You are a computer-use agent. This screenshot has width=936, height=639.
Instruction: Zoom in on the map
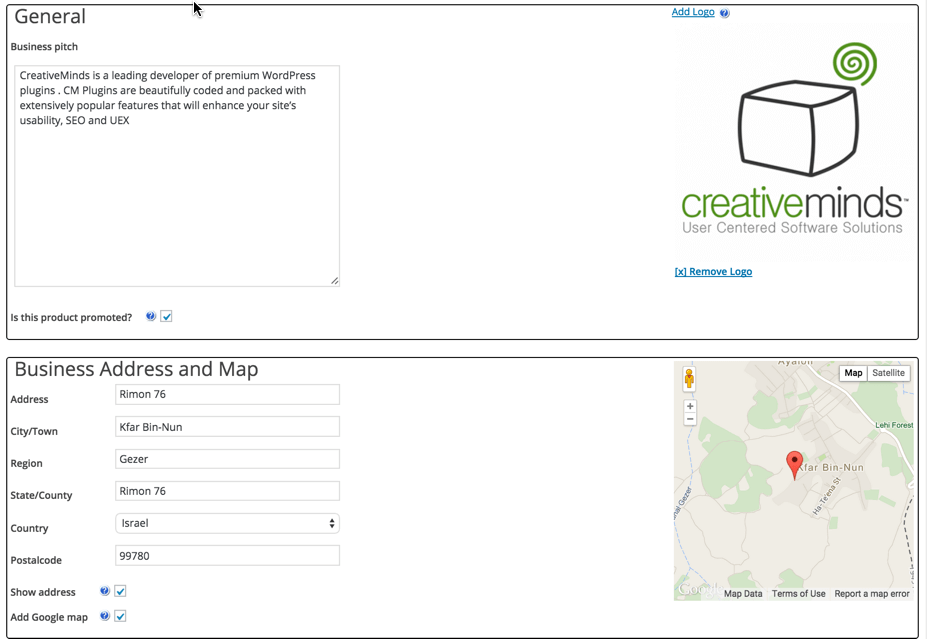(x=690, y=406)
